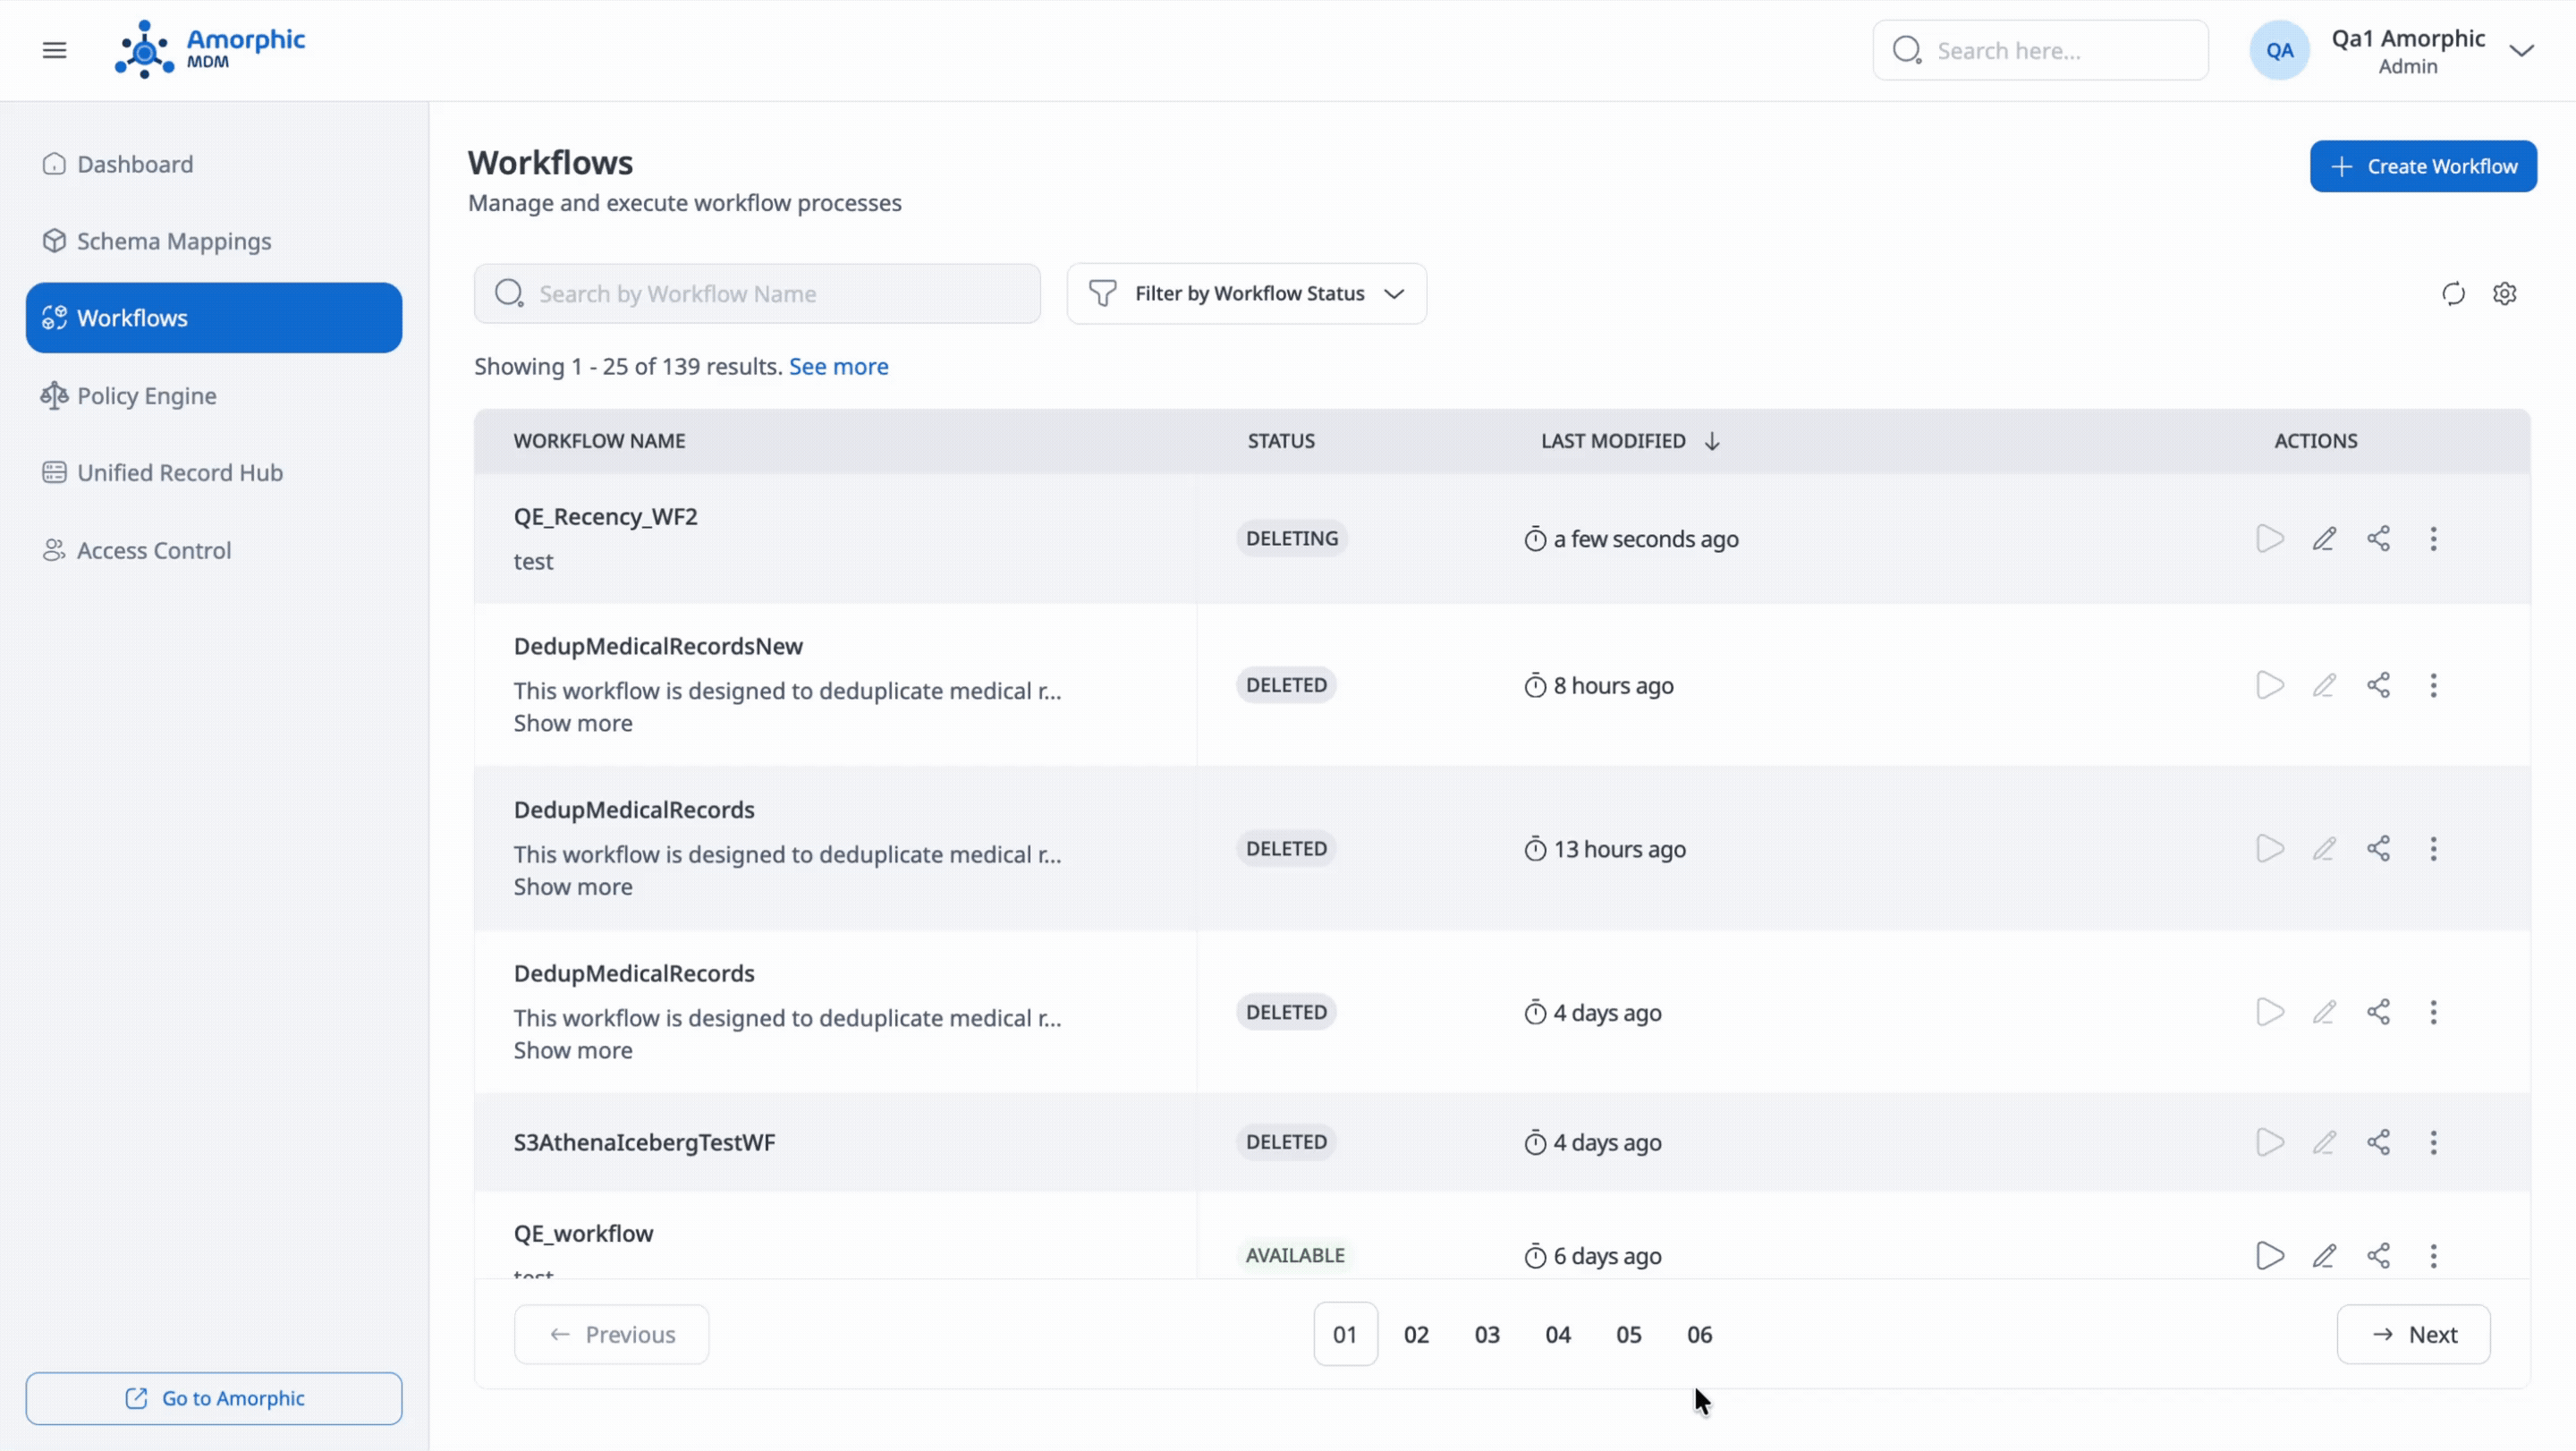The width and height of the screenshot is (2576, 1451).
Task: Open more options for DedupMedicalRecordsNew
Action: click(2433, 685)
